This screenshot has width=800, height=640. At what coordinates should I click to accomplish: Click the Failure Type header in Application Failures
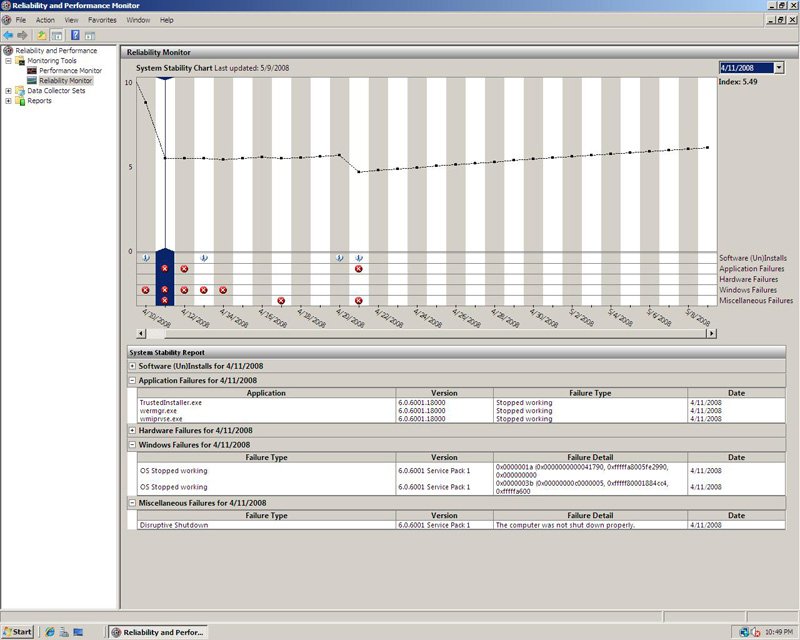click(590, 393)
